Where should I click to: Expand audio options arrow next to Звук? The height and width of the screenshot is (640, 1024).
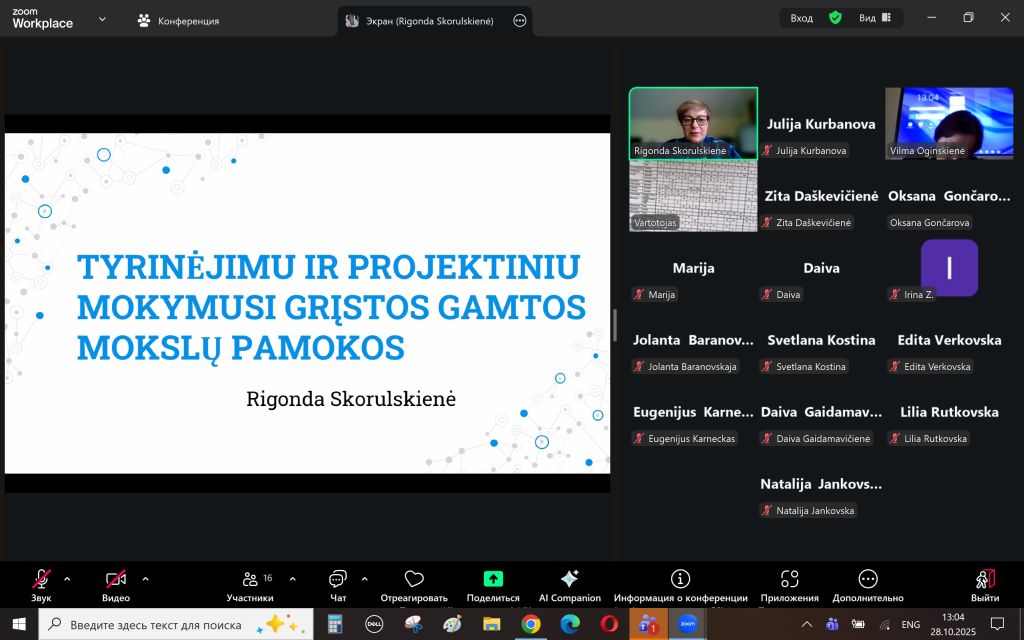[x=67, y=578]
